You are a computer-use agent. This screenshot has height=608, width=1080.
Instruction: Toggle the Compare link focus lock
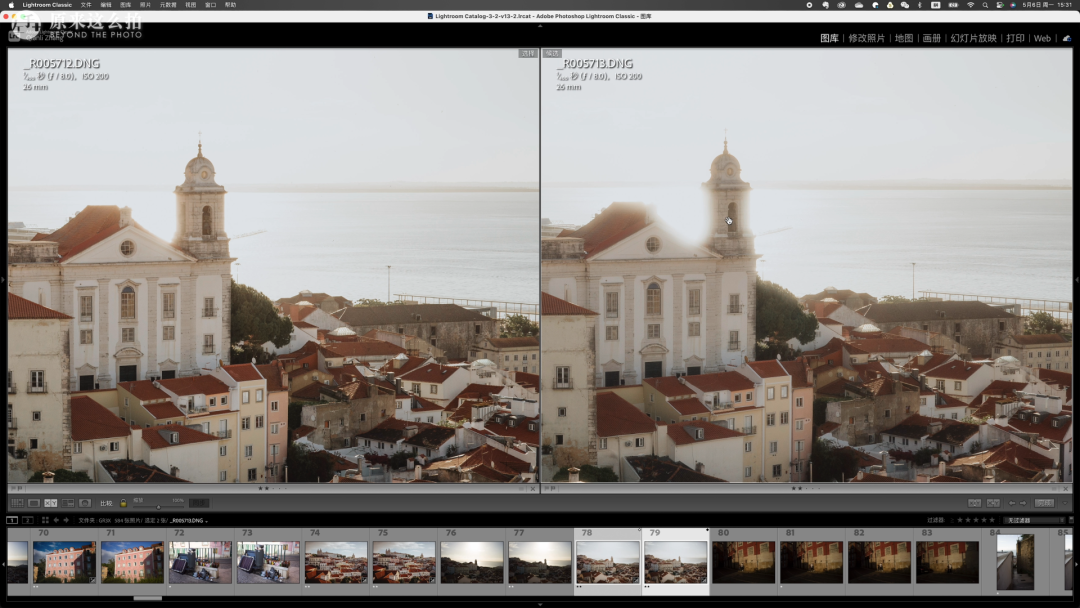point(123,503)
